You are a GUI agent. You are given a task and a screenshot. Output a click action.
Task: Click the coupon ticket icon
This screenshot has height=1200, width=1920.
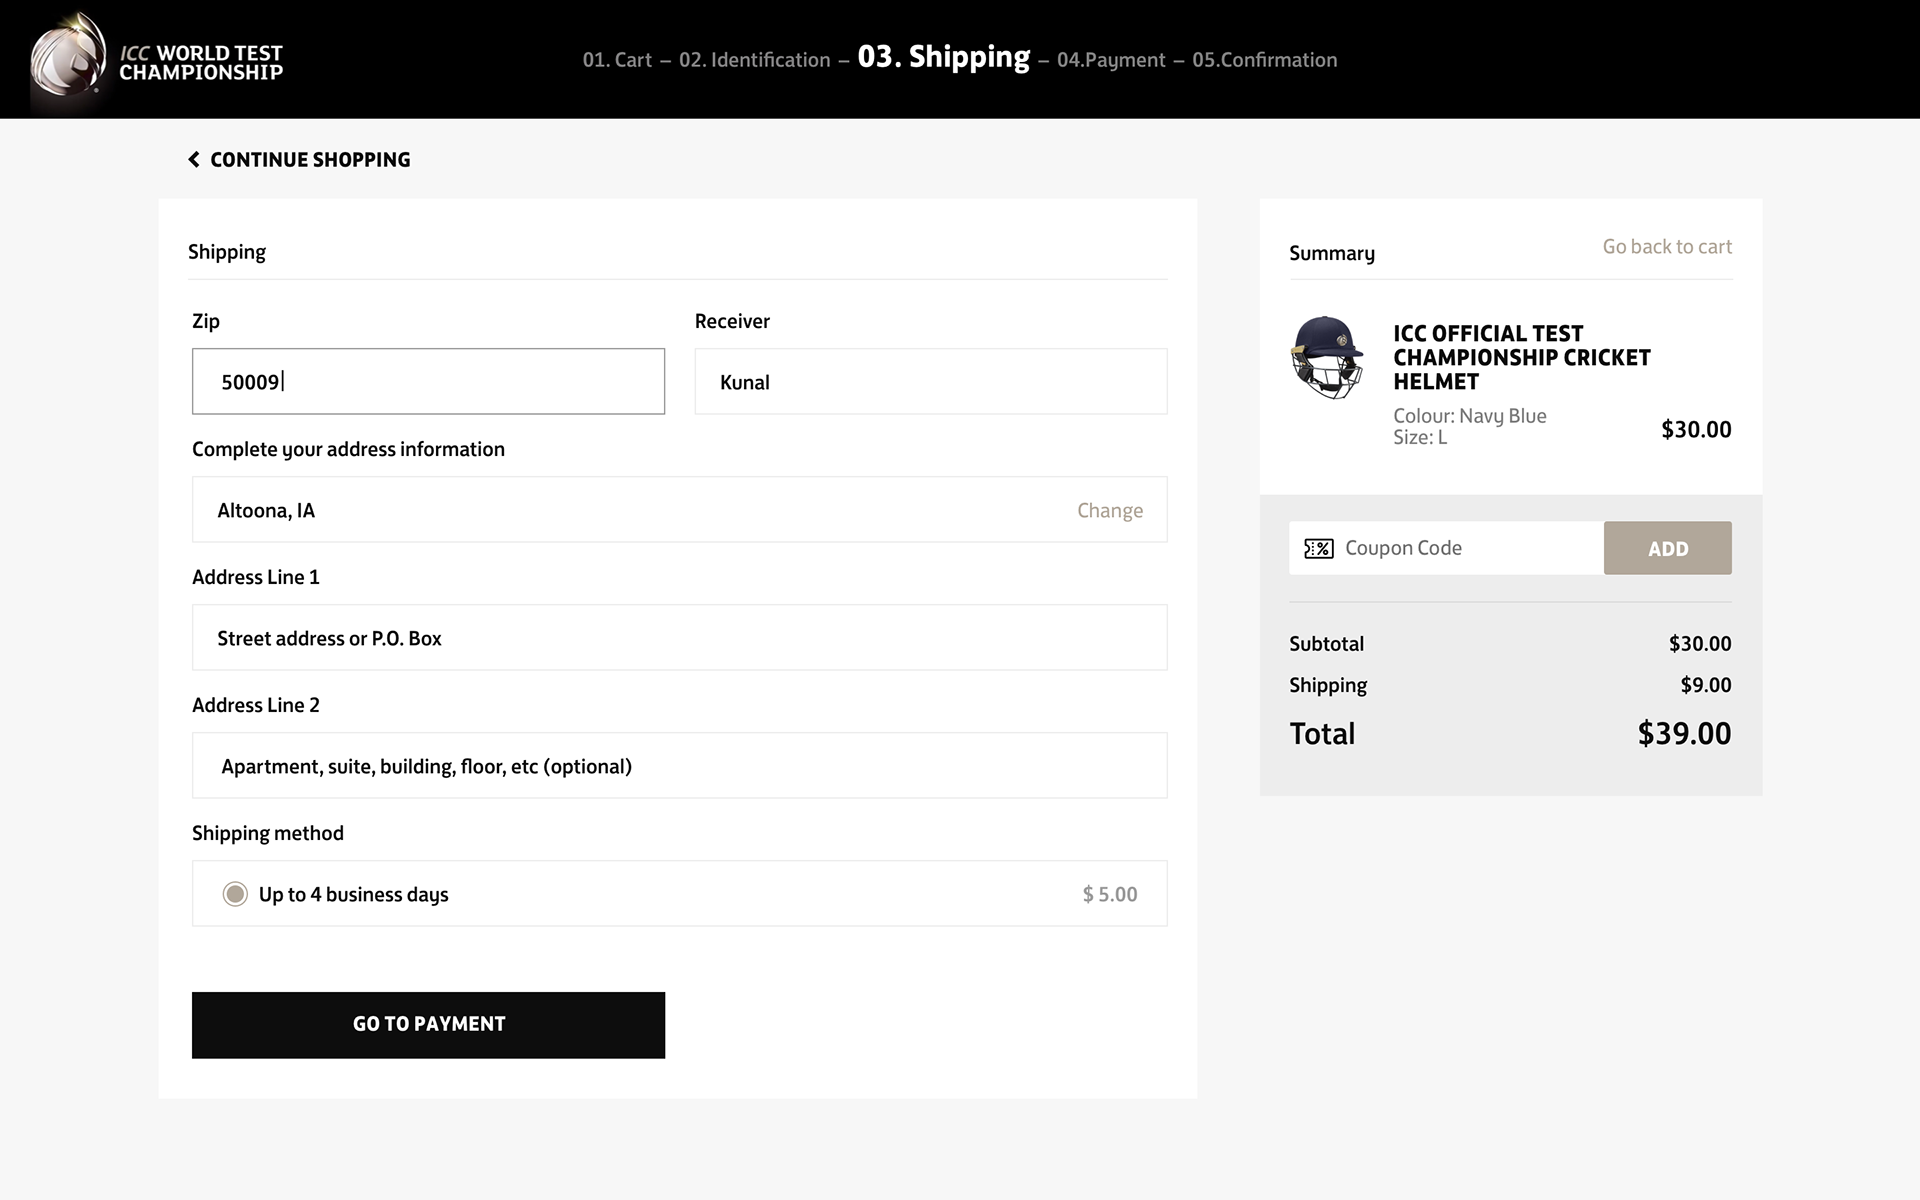point(1318,548)
